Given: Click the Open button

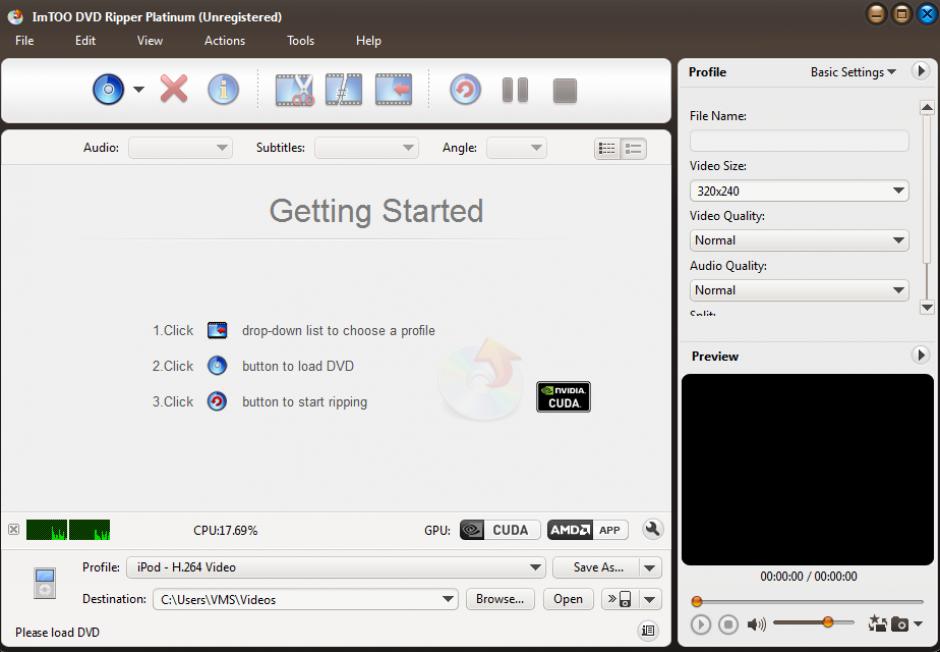Looking at the screenshot, I should pyautogui.click(x=568, y=599).
